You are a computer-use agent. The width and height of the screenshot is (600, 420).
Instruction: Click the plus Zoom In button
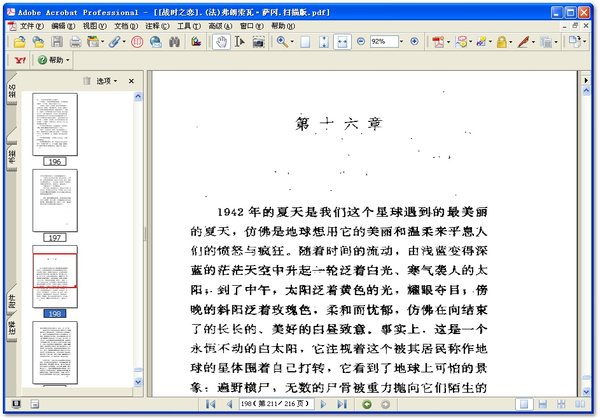[x=414, y=41]
